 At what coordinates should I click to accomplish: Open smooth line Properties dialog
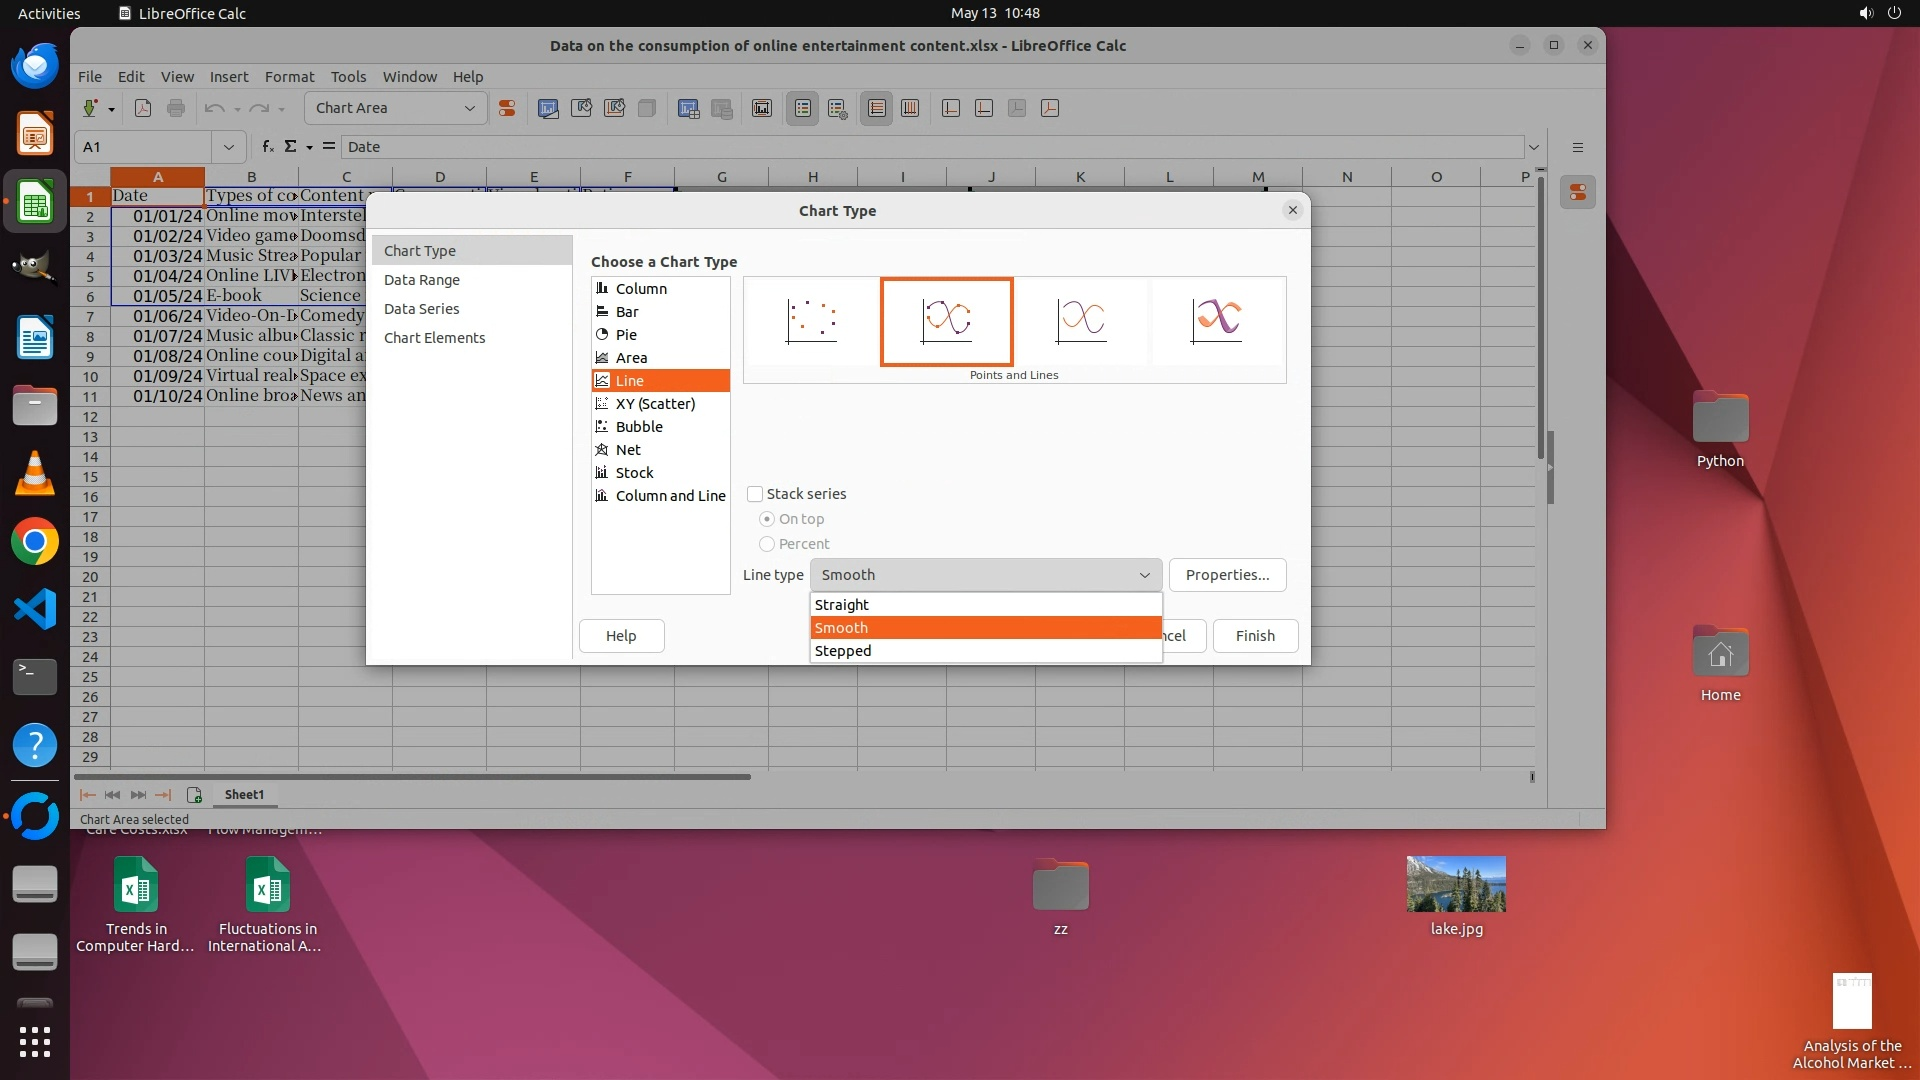click(1227, 575)
